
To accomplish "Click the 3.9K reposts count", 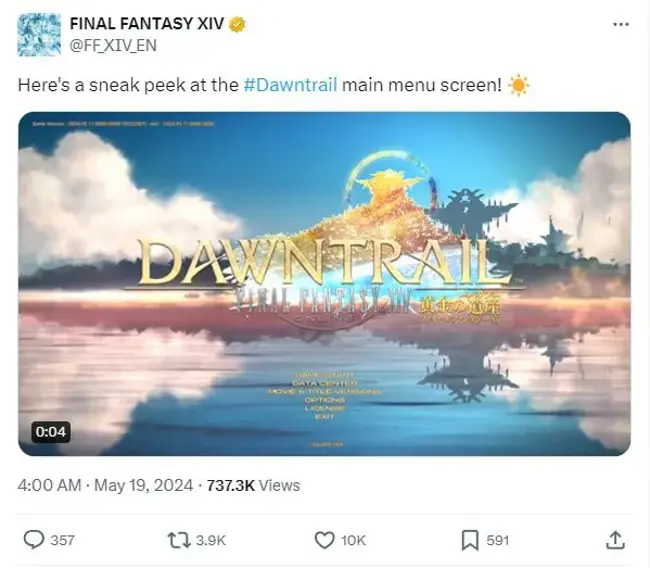I will click(211, 540).
